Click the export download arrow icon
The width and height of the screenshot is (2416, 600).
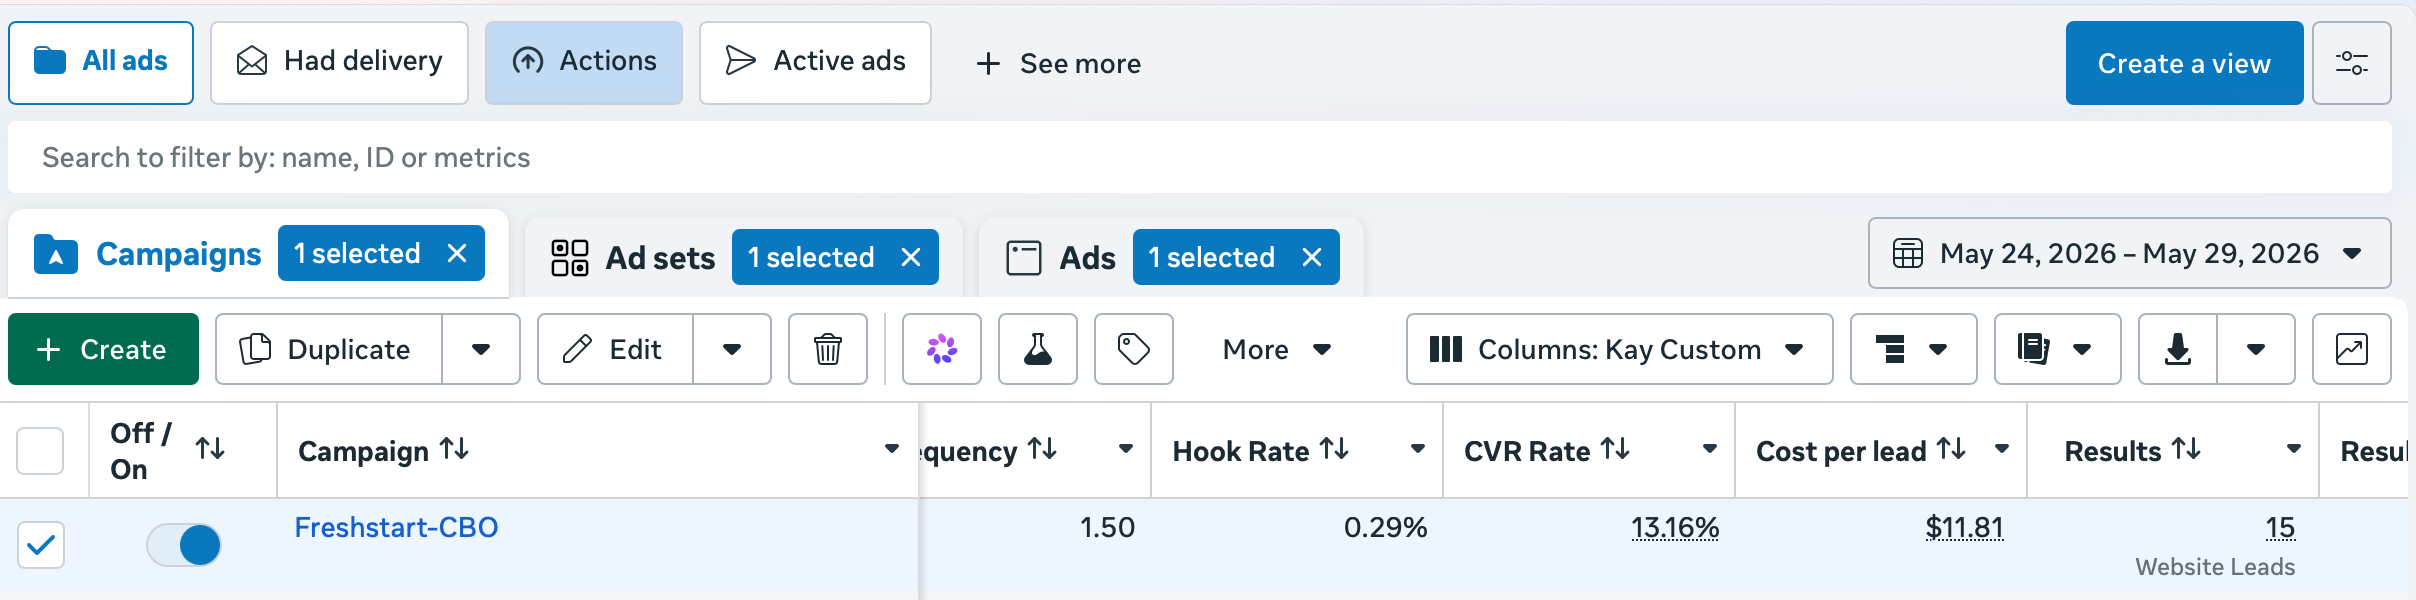pyautogui.click(x=2177, y=349)
